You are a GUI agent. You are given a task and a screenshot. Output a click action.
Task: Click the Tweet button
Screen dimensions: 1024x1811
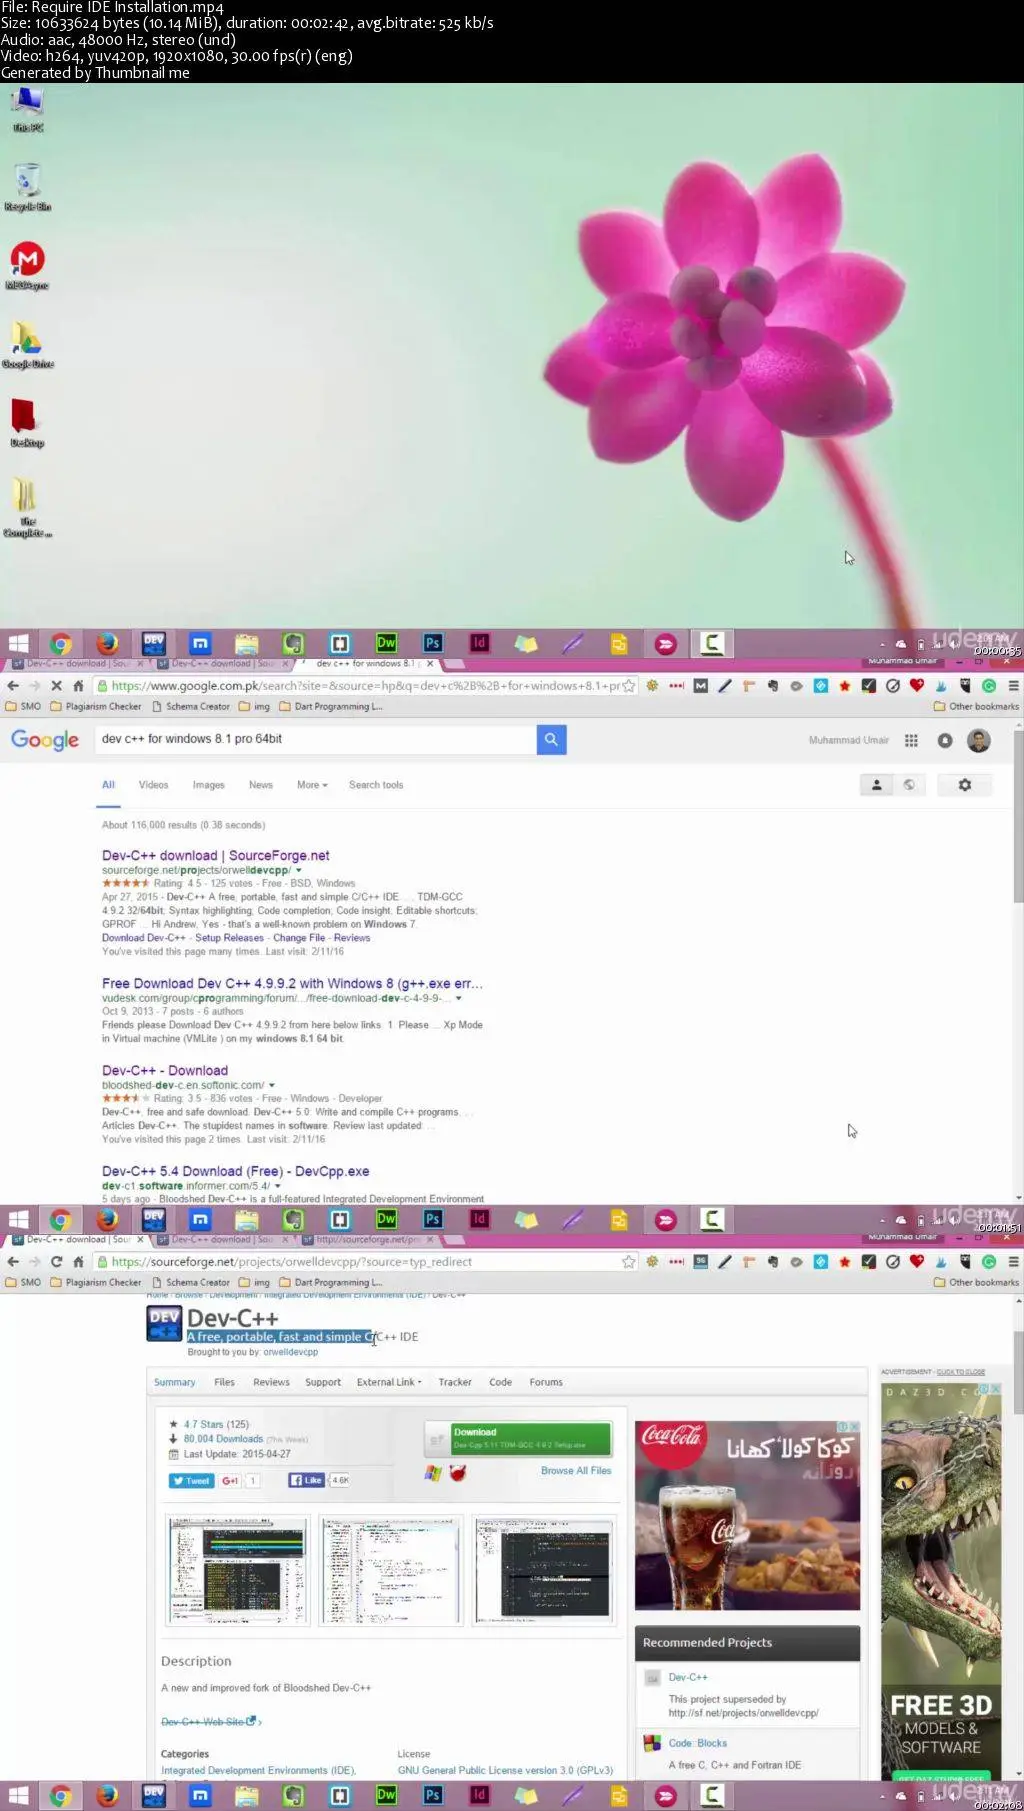tap(192, 1481)
